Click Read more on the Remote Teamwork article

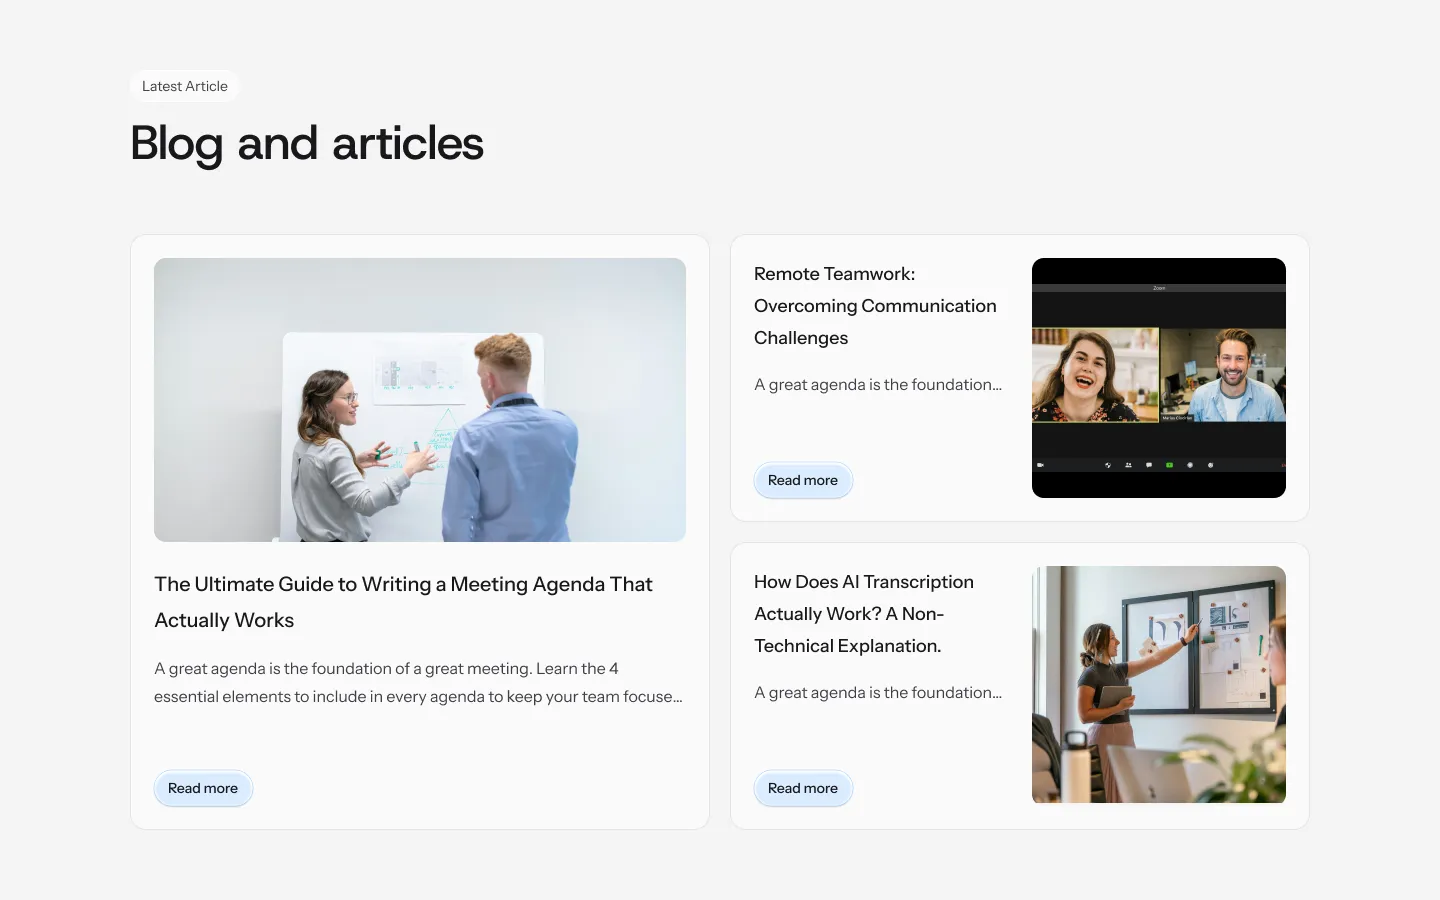click(803, 480)
